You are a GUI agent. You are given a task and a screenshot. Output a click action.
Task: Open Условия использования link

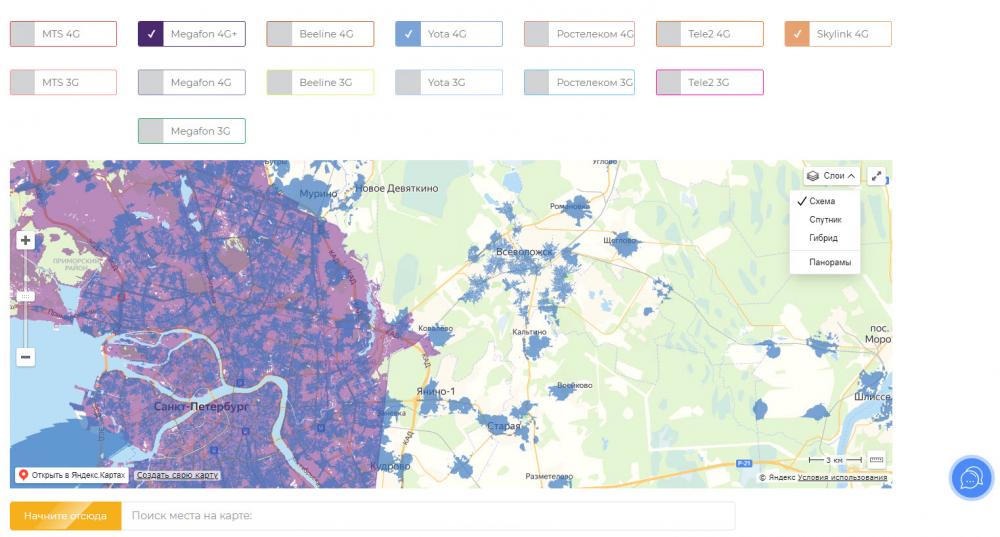pyautogui.click(x=842, y=477)
